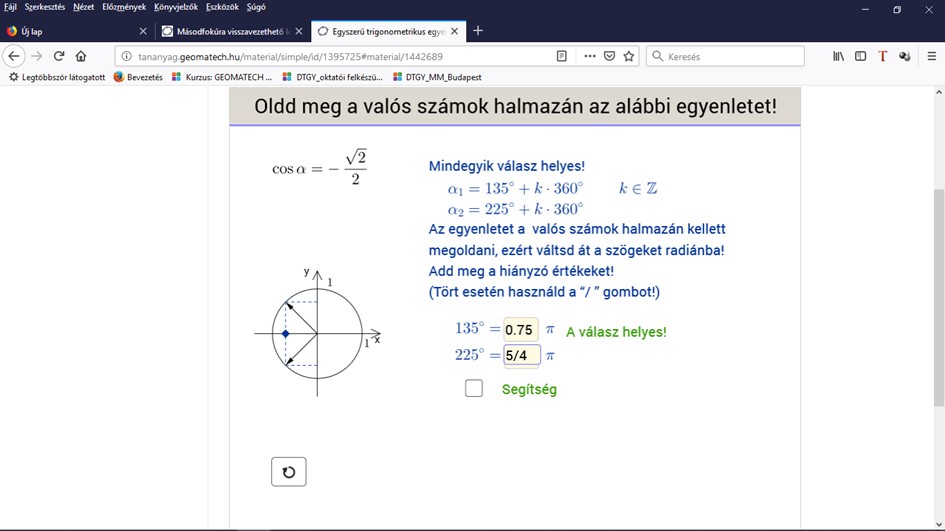
Task: Click the vertical scrollbar thumb
Action: (938, 298)
